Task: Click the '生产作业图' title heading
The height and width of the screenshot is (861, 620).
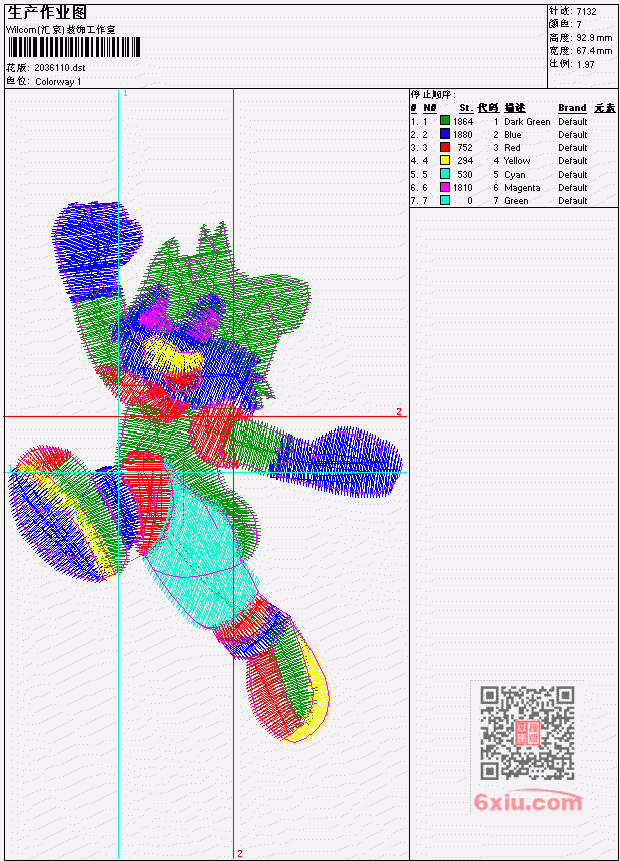Action: click(x=47, y=13)
